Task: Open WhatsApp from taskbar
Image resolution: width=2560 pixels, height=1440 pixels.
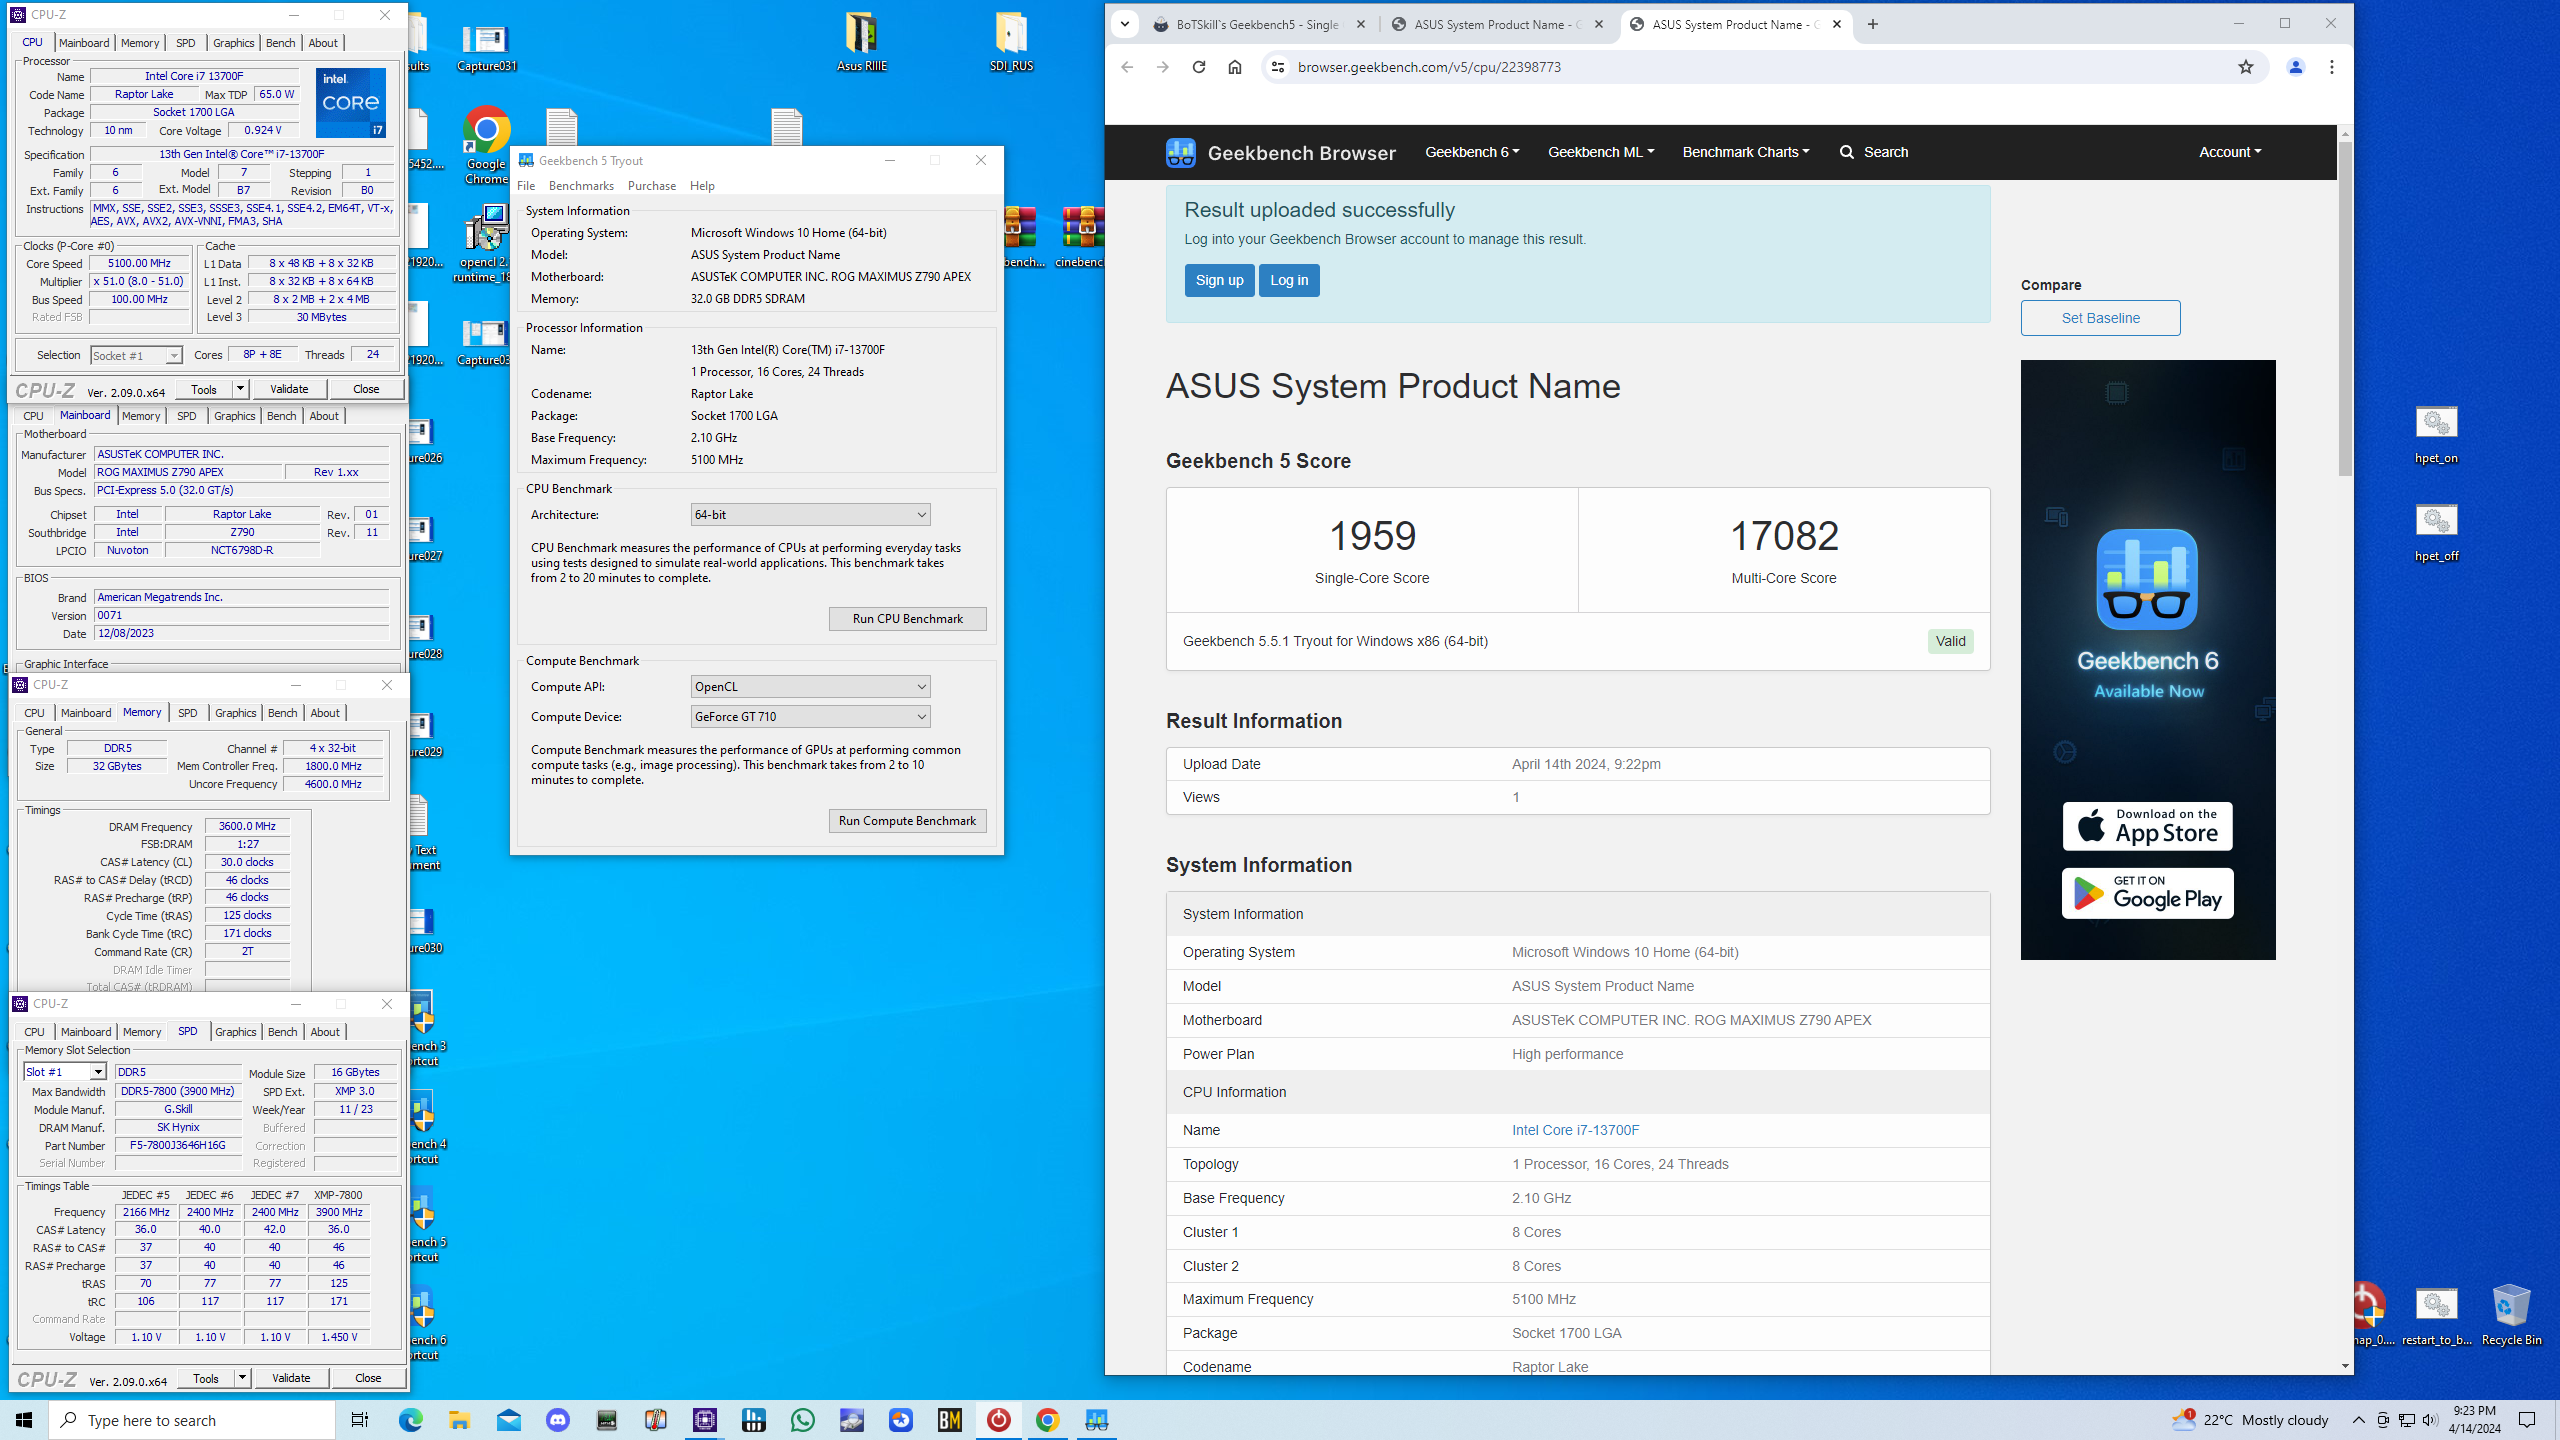Action: [803, 1420]
